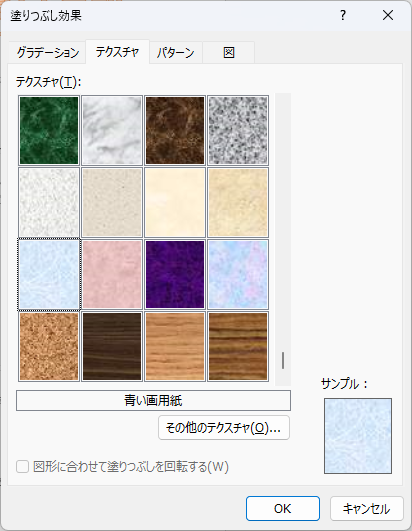
Task: Click the サンプル preview swatch
Action: point(358,436)
